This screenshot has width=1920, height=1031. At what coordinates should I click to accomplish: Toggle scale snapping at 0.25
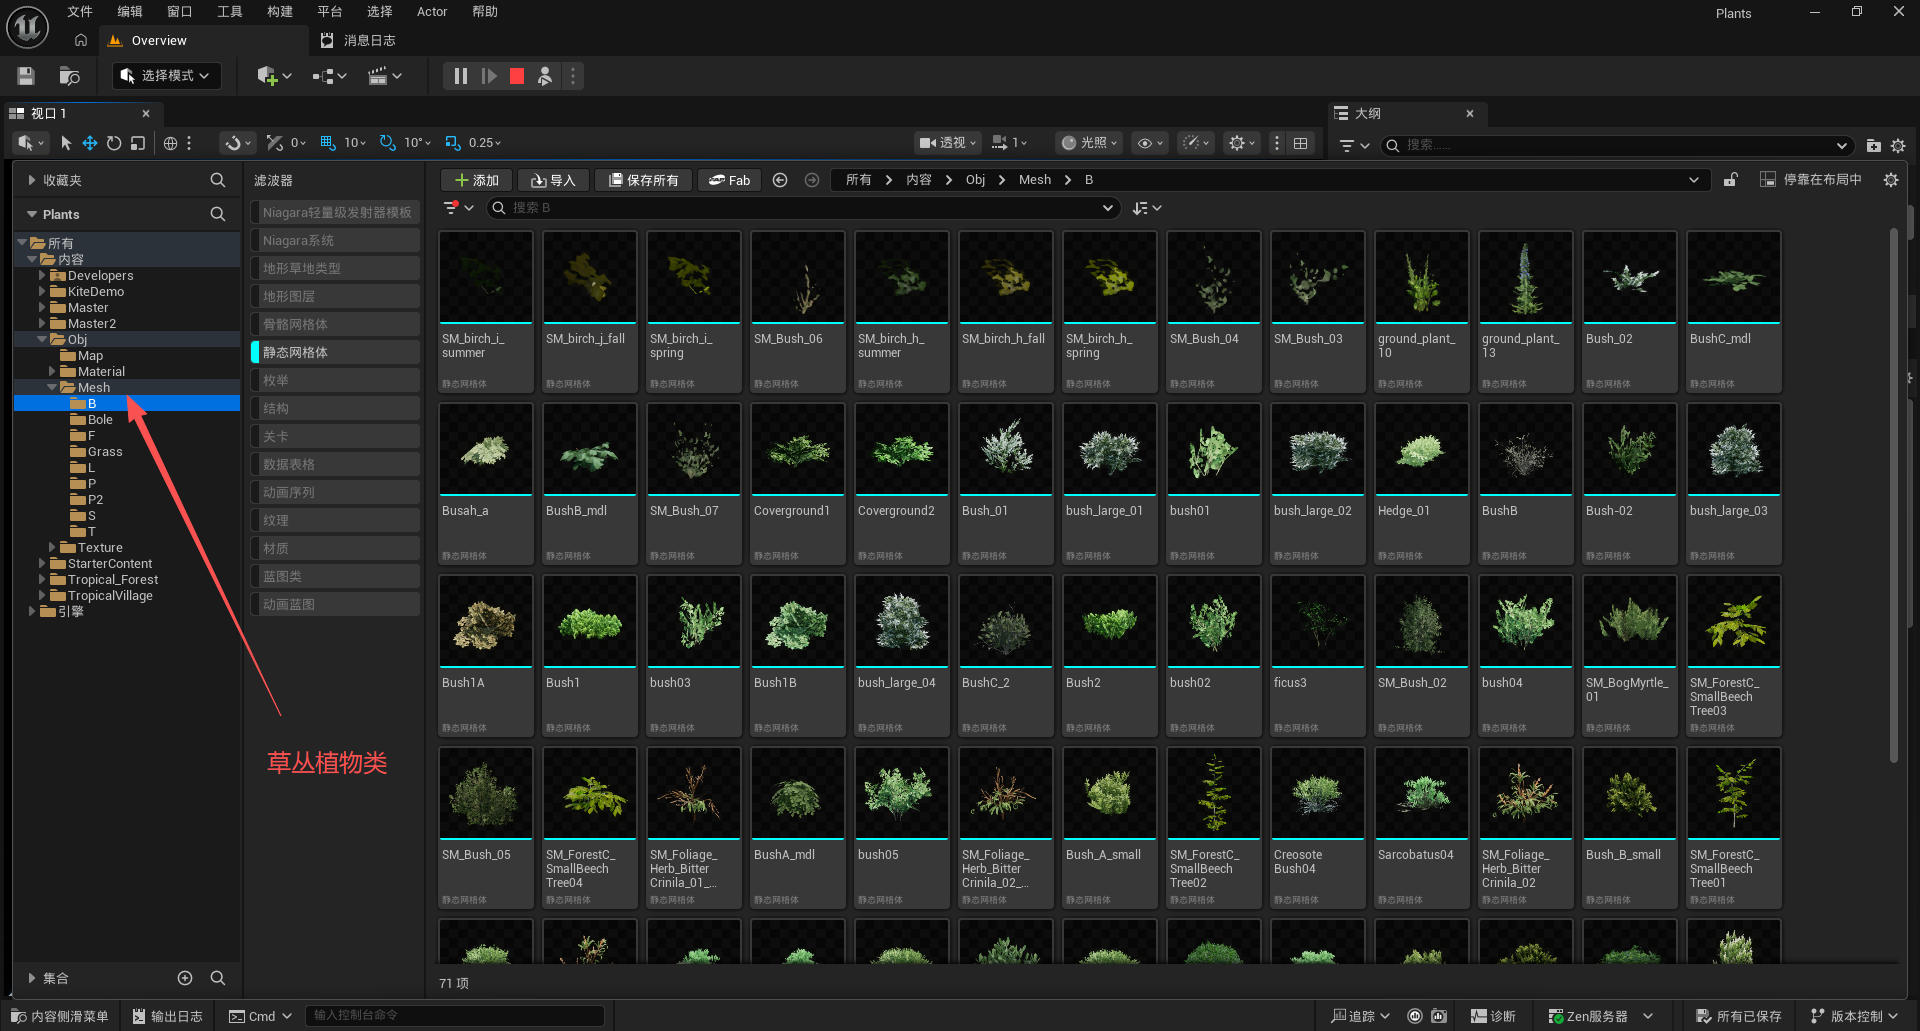coord(453,143)
